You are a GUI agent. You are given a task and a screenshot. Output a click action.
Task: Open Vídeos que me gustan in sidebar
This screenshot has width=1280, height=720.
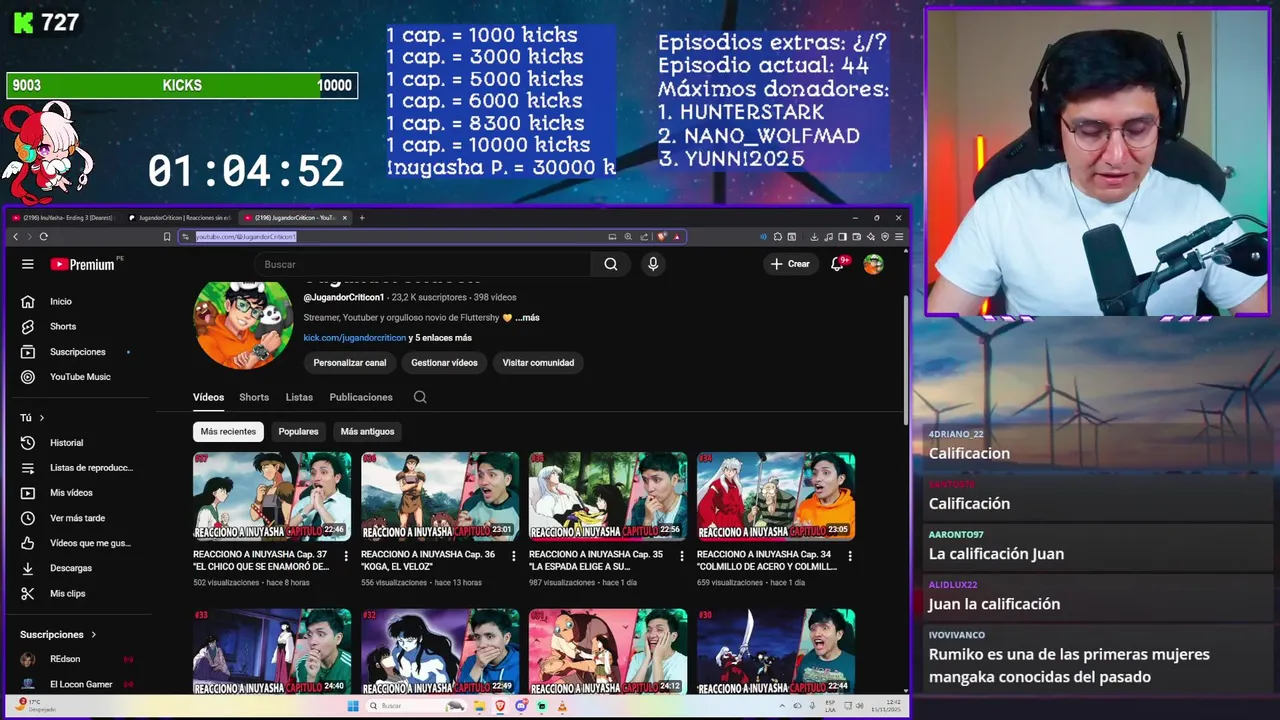76,543
